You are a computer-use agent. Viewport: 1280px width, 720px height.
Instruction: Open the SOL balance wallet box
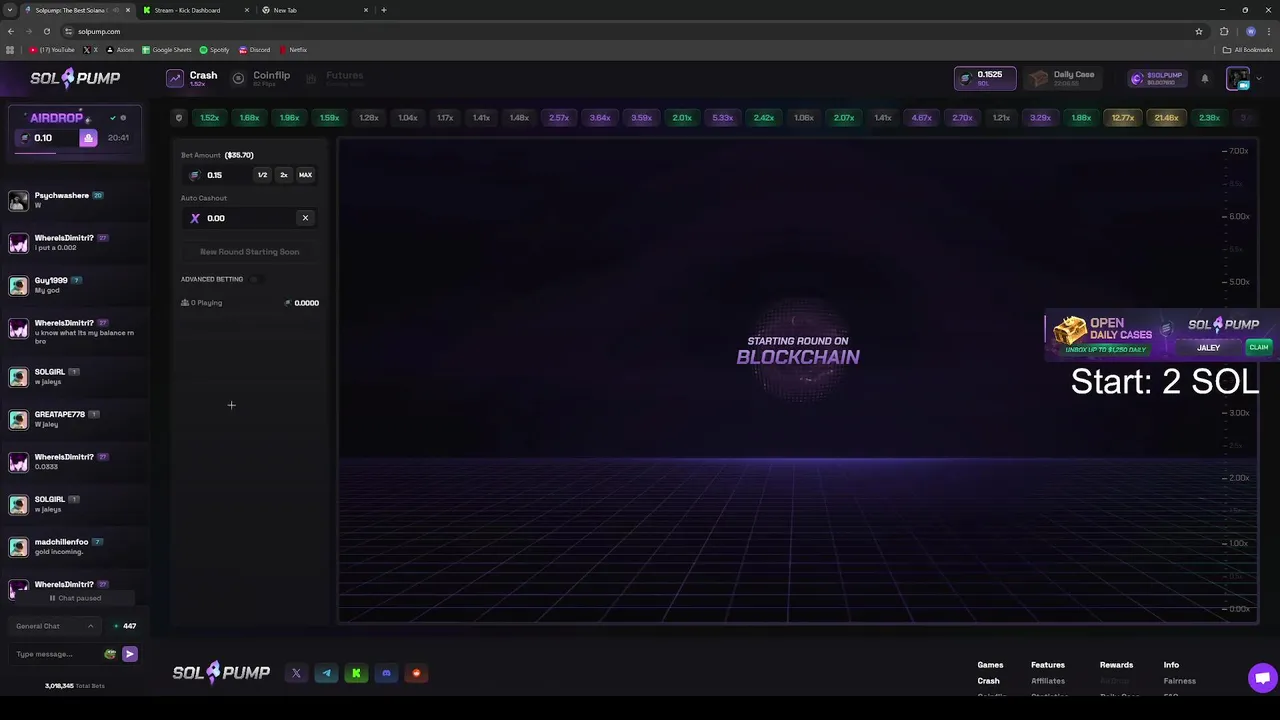985,78
